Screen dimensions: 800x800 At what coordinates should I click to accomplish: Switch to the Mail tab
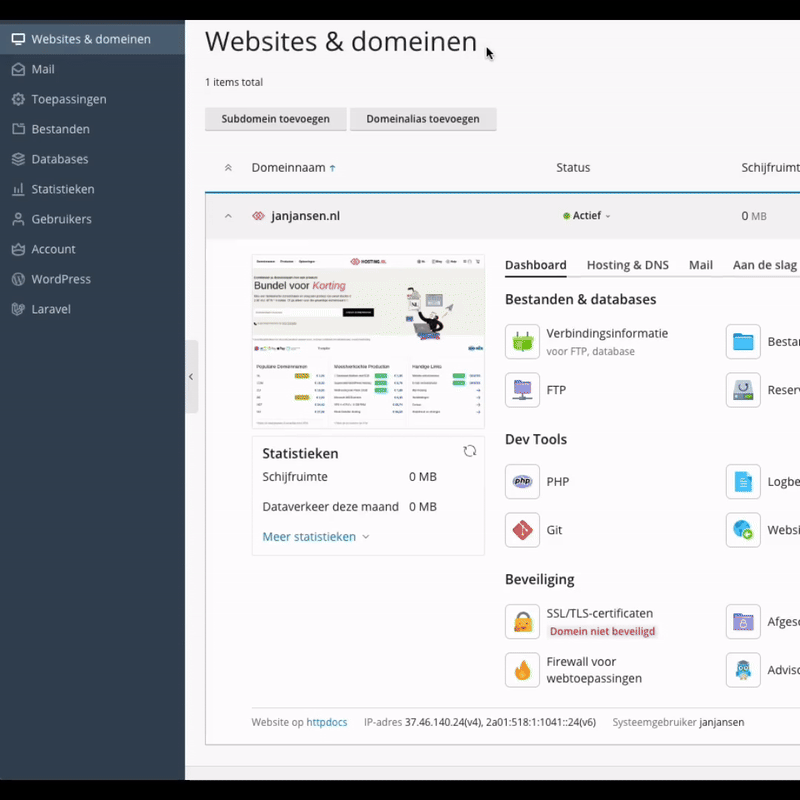click(x=700, y=265)
